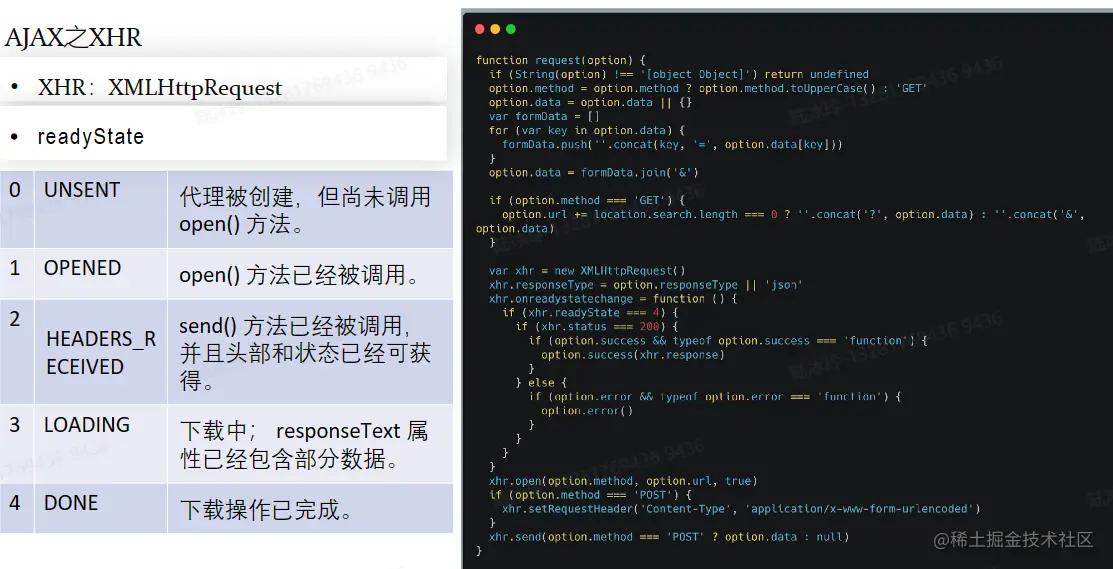Click code line with "return undefined"
This screenshot has width=1113, height=569.
679,74
